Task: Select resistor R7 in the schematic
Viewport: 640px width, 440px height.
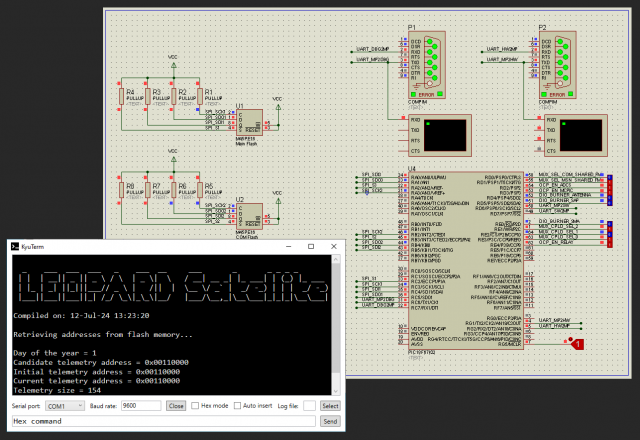Action: pos(148,191)
